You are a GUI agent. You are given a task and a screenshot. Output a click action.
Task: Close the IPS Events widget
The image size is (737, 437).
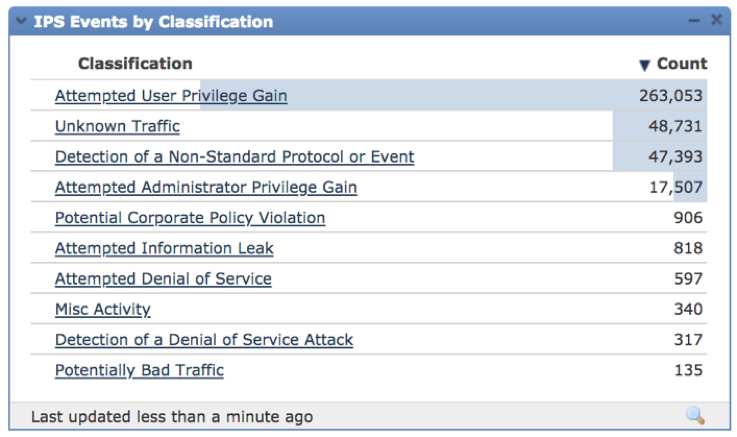[x=716, y=20]
